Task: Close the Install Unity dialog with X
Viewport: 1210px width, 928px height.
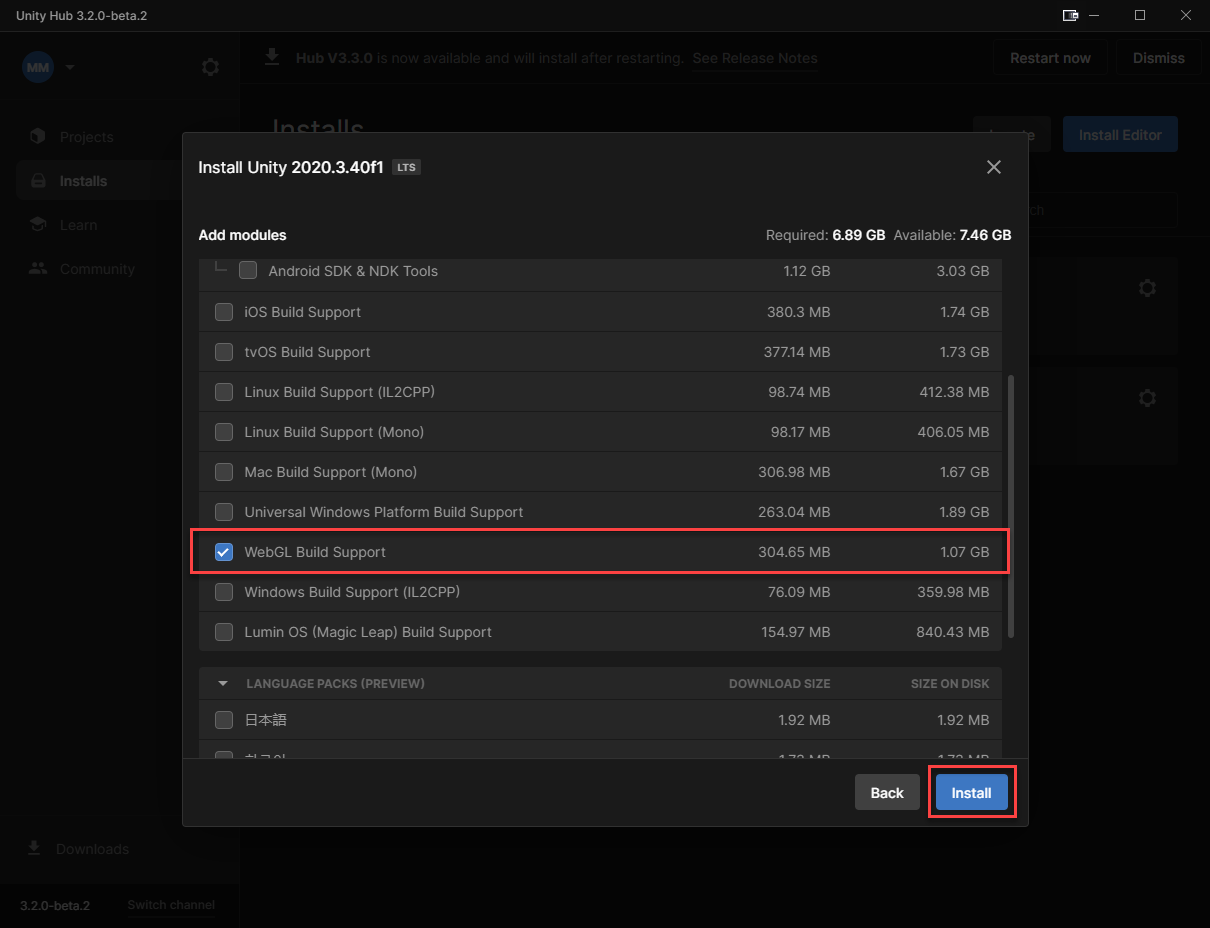Action: tap(993, 167)
